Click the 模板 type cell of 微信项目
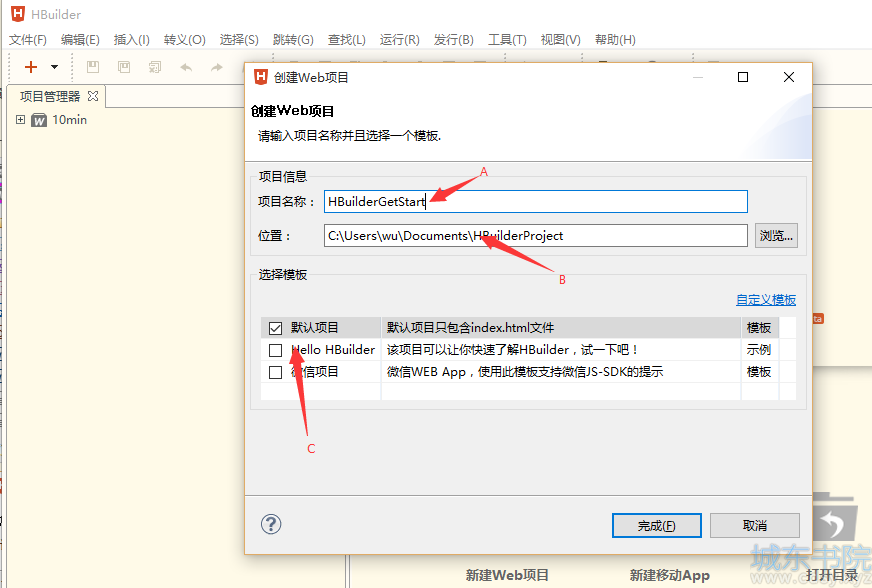The height and width of the screenshot is (588, 872). [759, 372]
